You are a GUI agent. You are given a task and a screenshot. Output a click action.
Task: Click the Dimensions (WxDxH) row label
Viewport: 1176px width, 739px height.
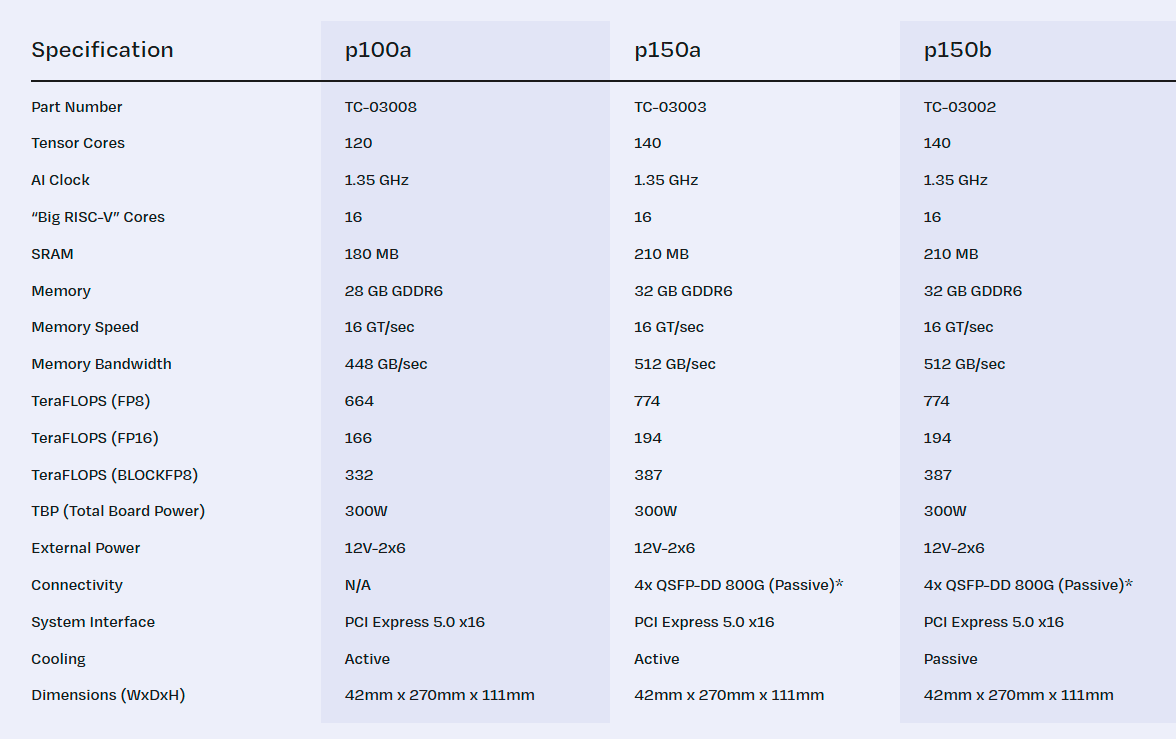(x=108, y=695)
